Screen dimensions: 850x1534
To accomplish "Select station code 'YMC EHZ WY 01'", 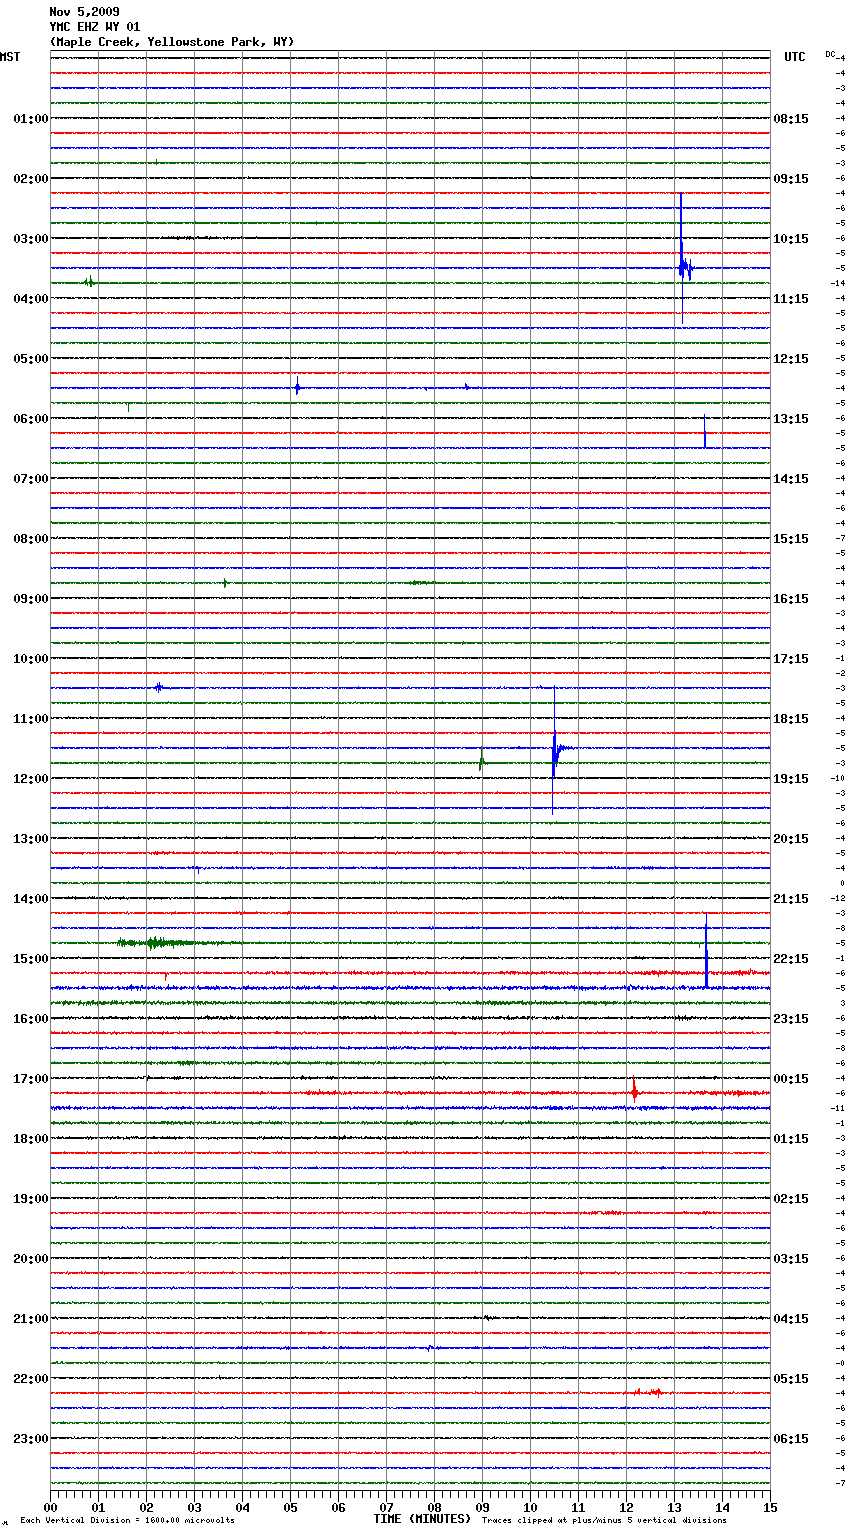I will (x=95, y=27).
